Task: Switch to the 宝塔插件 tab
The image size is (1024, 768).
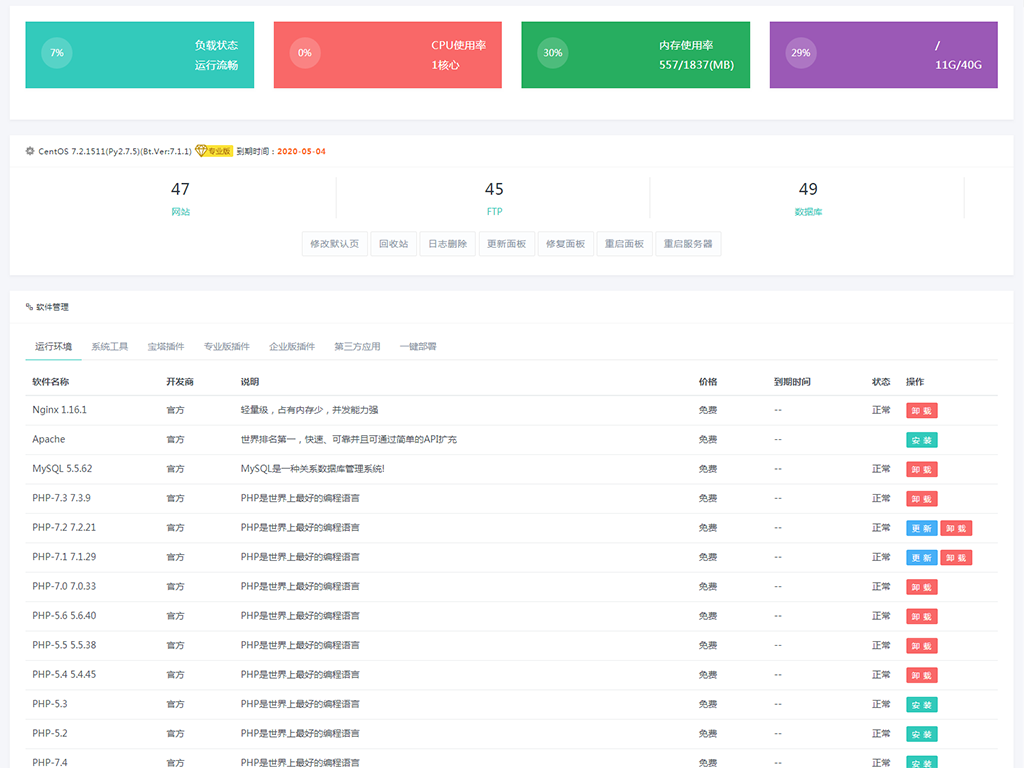Action: [166, 347]
